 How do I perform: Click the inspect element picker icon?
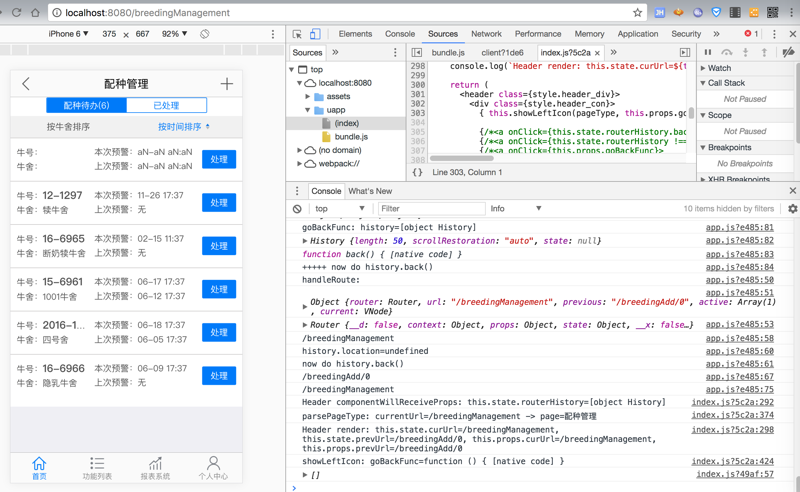(297, 34)
